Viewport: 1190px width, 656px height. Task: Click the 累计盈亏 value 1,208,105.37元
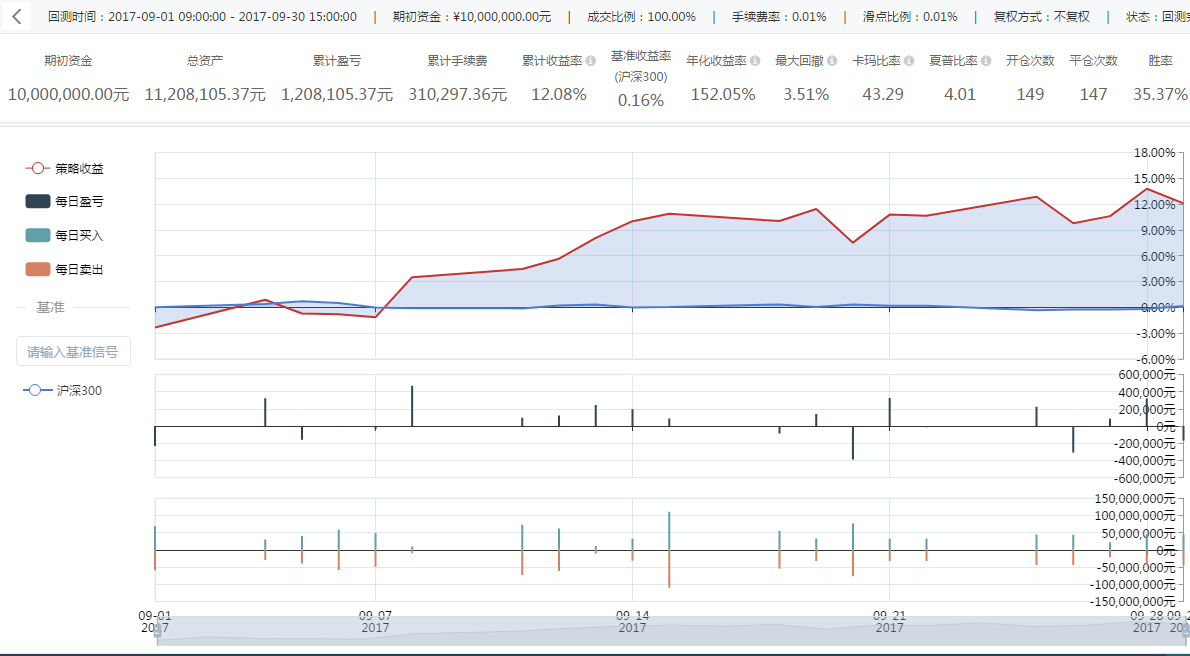[x=337, y=94]
